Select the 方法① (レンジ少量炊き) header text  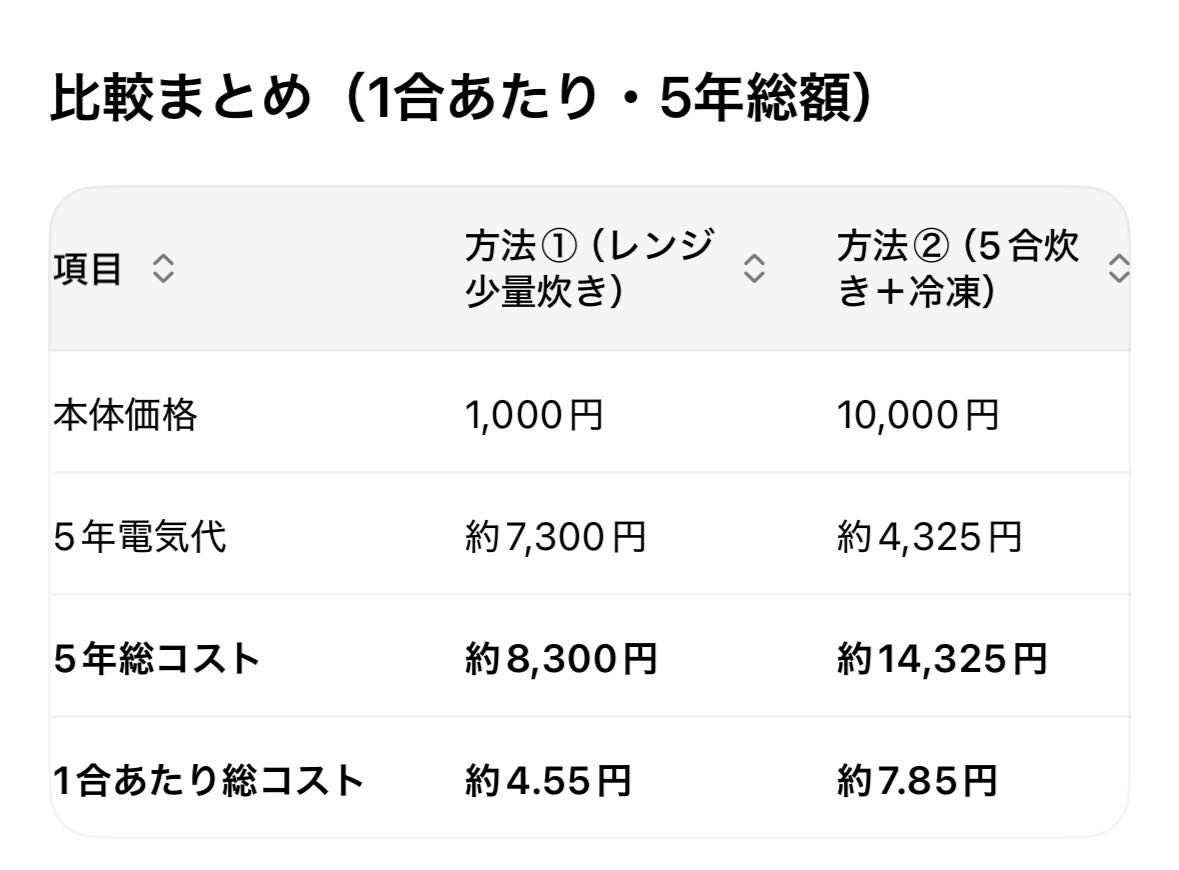(590, 268)
